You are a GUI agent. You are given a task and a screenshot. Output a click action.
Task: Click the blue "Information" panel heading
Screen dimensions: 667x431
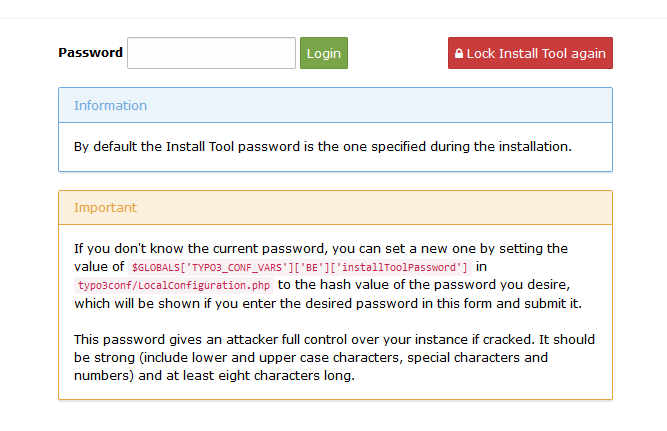(110, 105)
